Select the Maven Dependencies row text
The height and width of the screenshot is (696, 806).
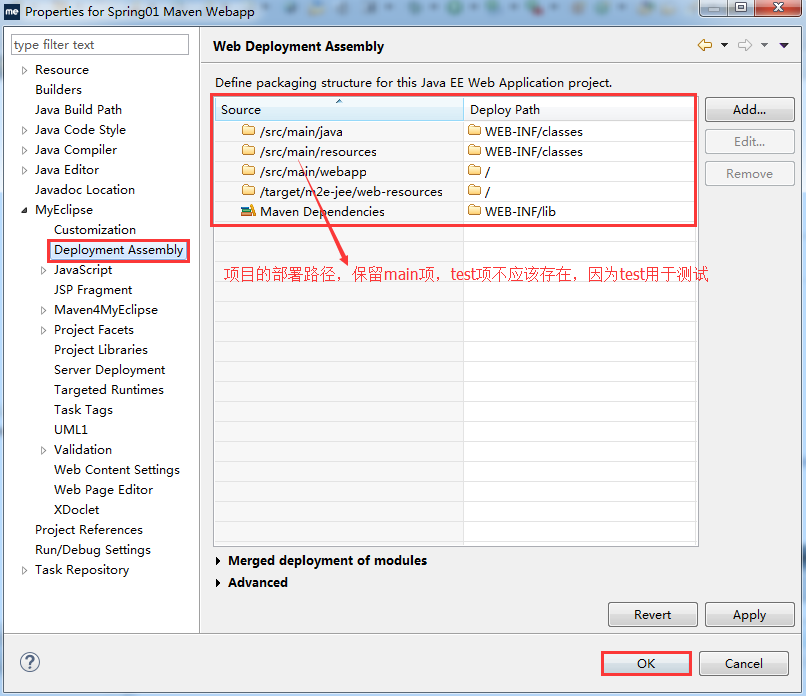[322, 212]
